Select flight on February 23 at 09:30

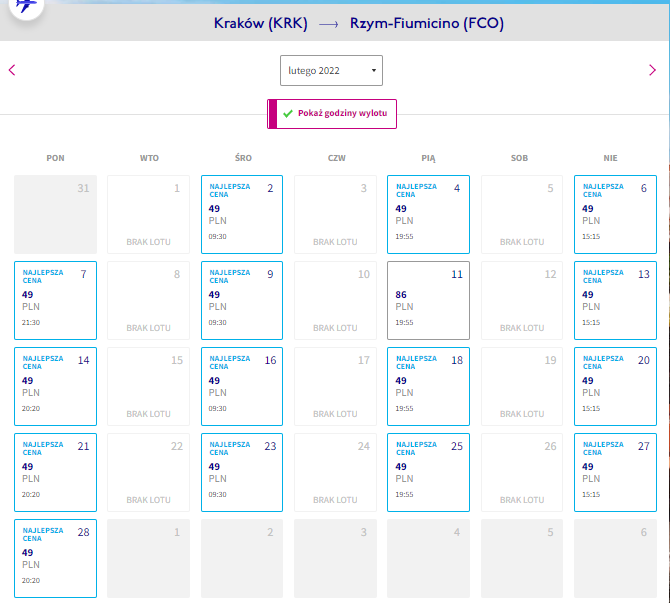point(242,472)
